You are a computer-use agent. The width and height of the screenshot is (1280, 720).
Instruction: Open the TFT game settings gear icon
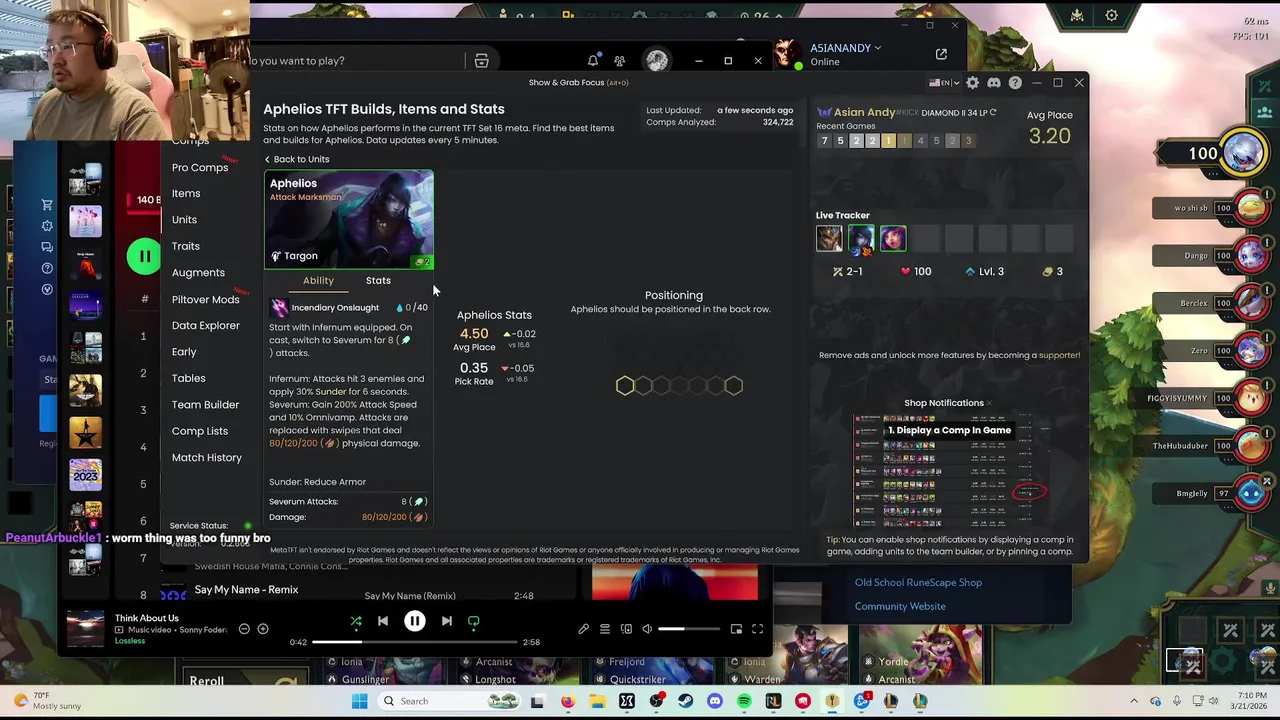click(x=1111, y=16)
